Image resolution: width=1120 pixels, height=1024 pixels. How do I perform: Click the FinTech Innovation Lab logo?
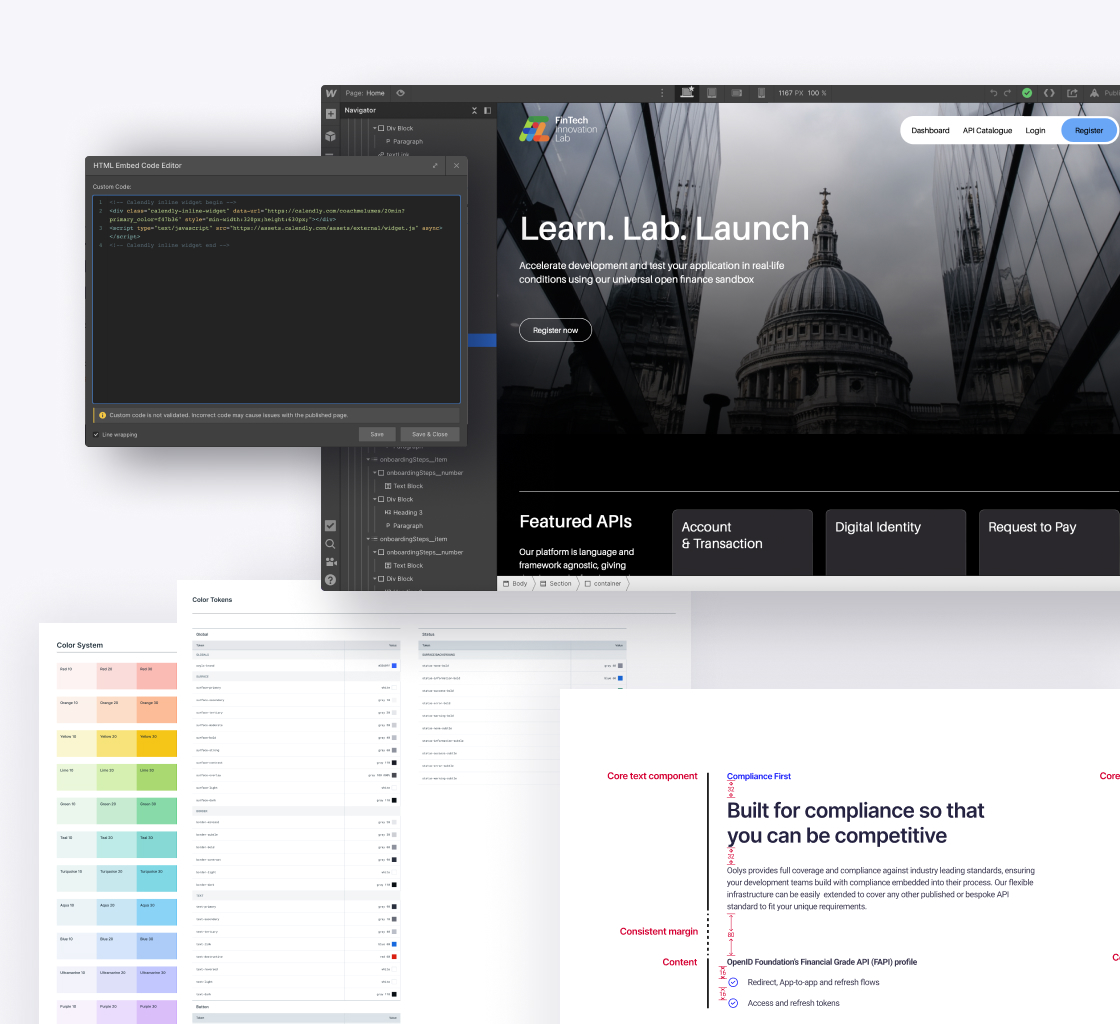[558, 130]
